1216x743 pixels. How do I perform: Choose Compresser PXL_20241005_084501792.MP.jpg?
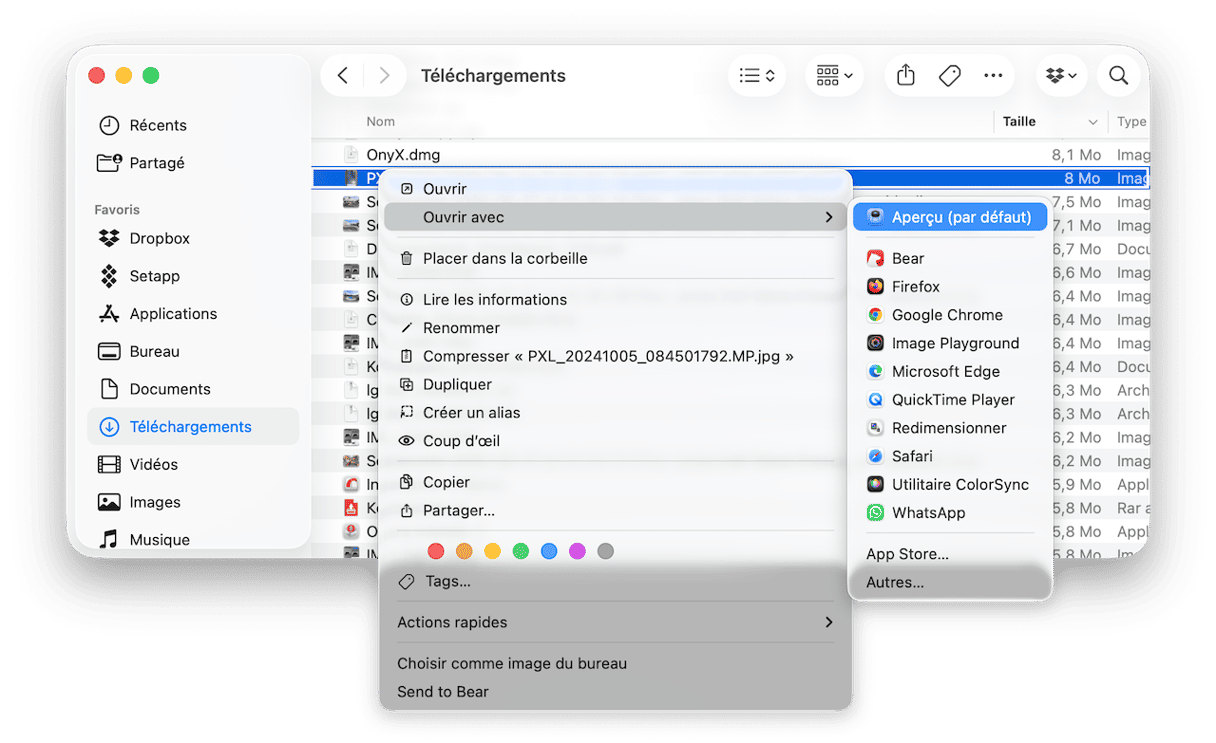click(615, 356)
